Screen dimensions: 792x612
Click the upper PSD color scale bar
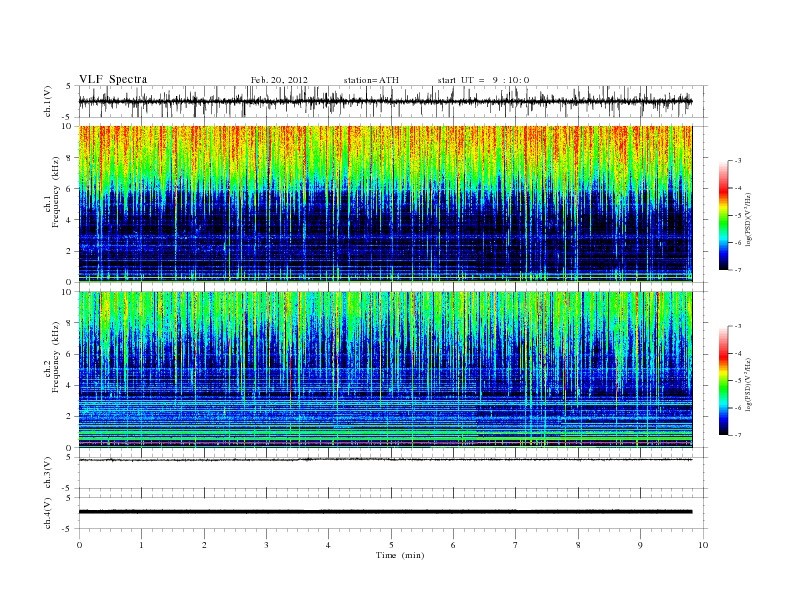(723, 215)
